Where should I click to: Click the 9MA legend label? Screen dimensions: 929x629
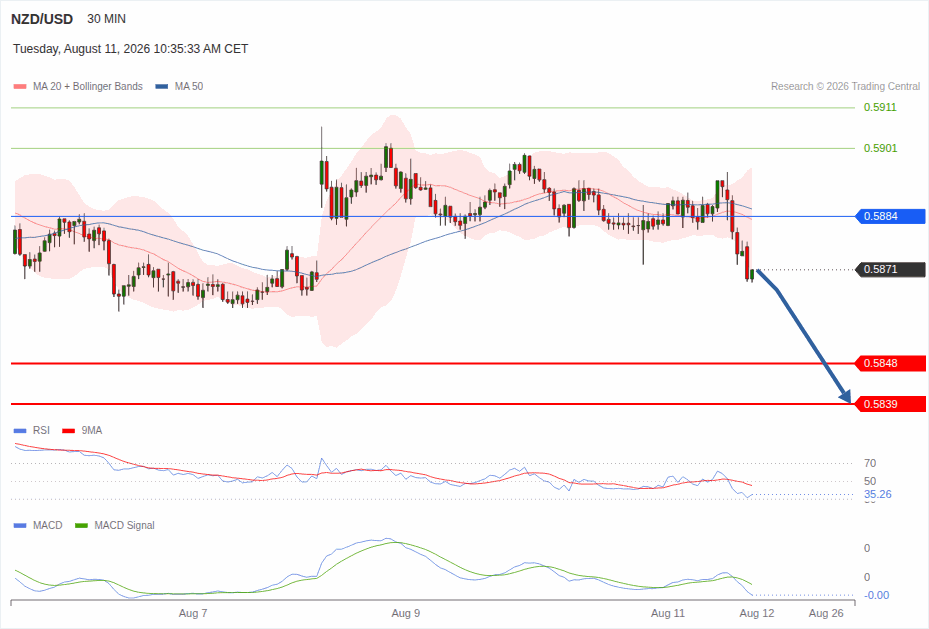click(92, 431)
